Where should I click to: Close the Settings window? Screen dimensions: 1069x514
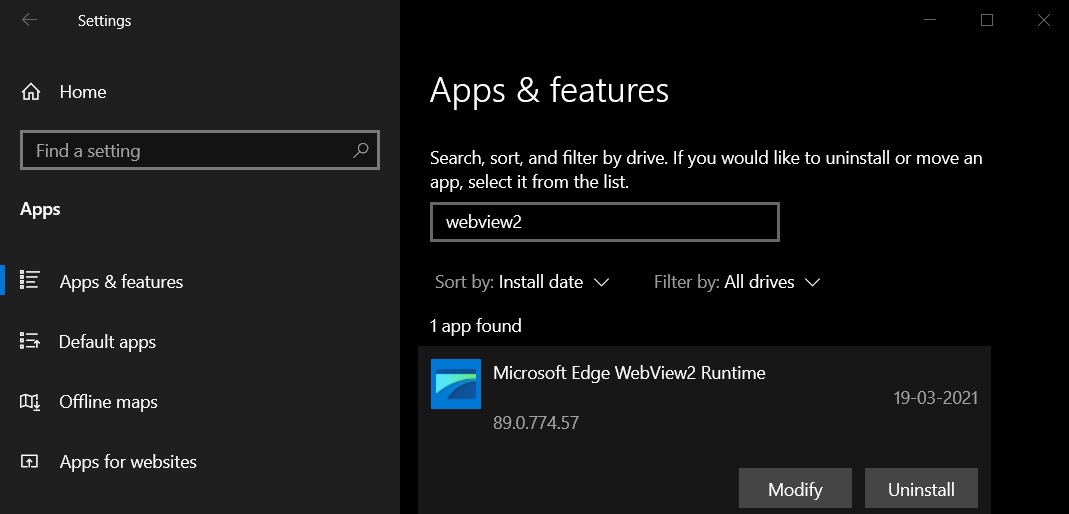point(1043,20)
